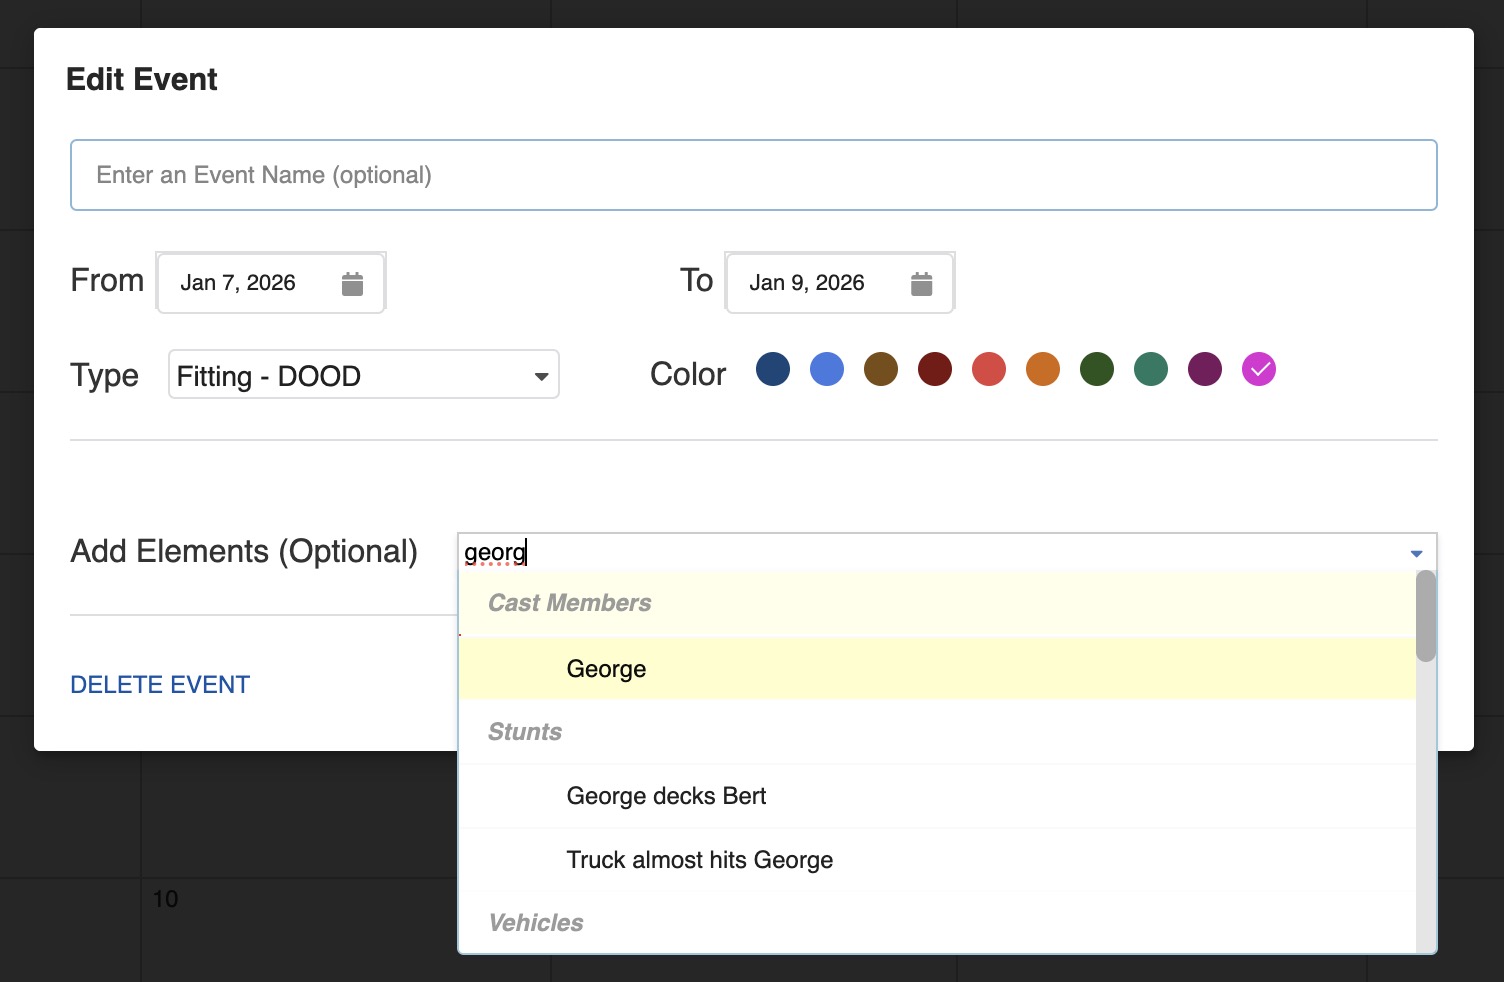The image size is (1504, 982).
Task: Pick the teal green event color
Action: 1151,369
